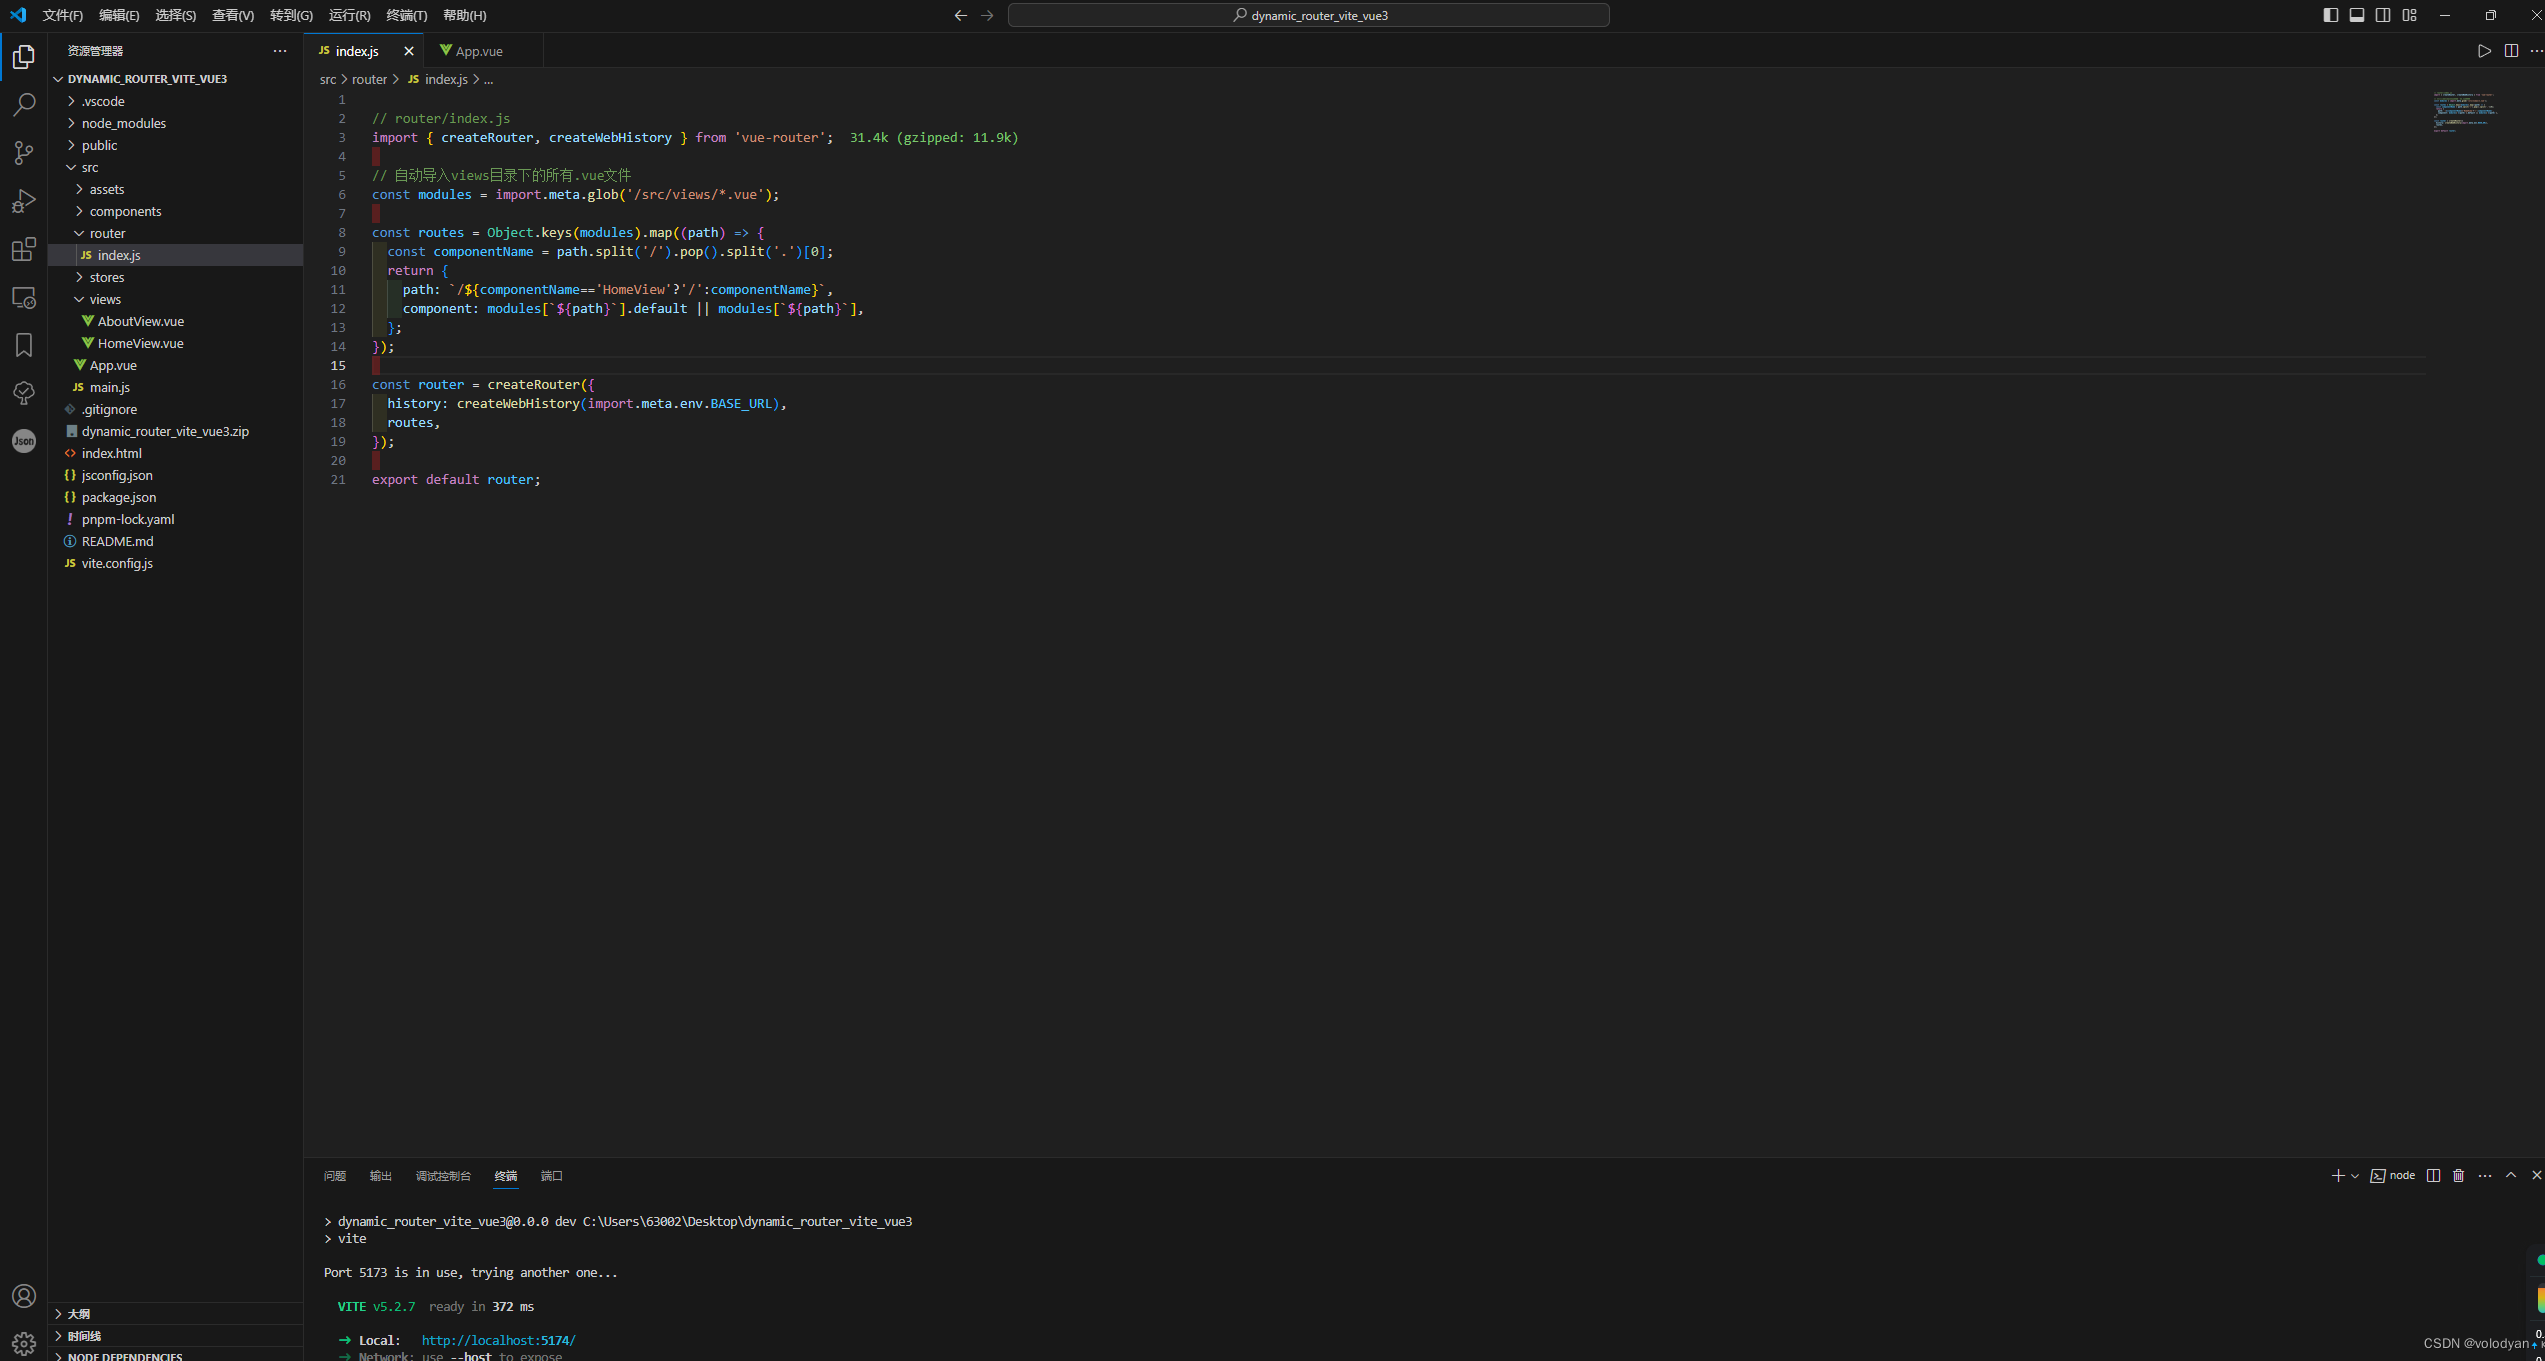Click the 终端 tab in bottom panel

(507, 1174)
